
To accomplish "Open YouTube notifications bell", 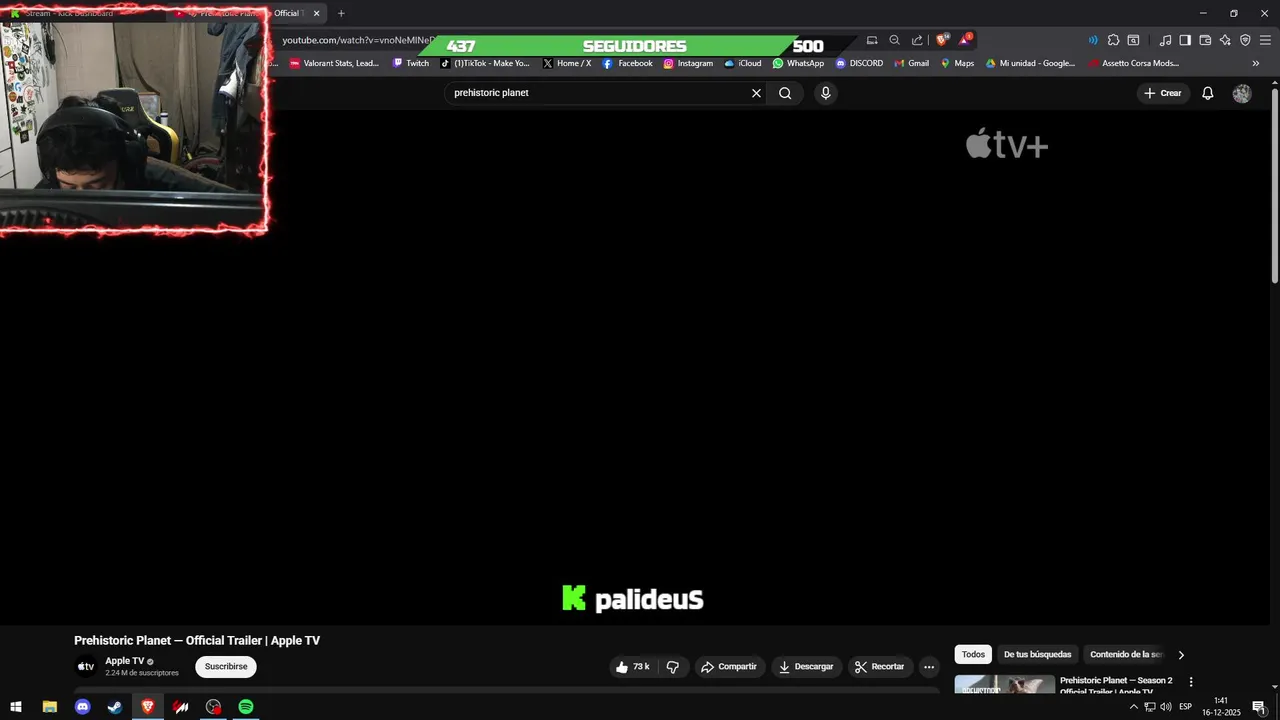I will 1207,93.
